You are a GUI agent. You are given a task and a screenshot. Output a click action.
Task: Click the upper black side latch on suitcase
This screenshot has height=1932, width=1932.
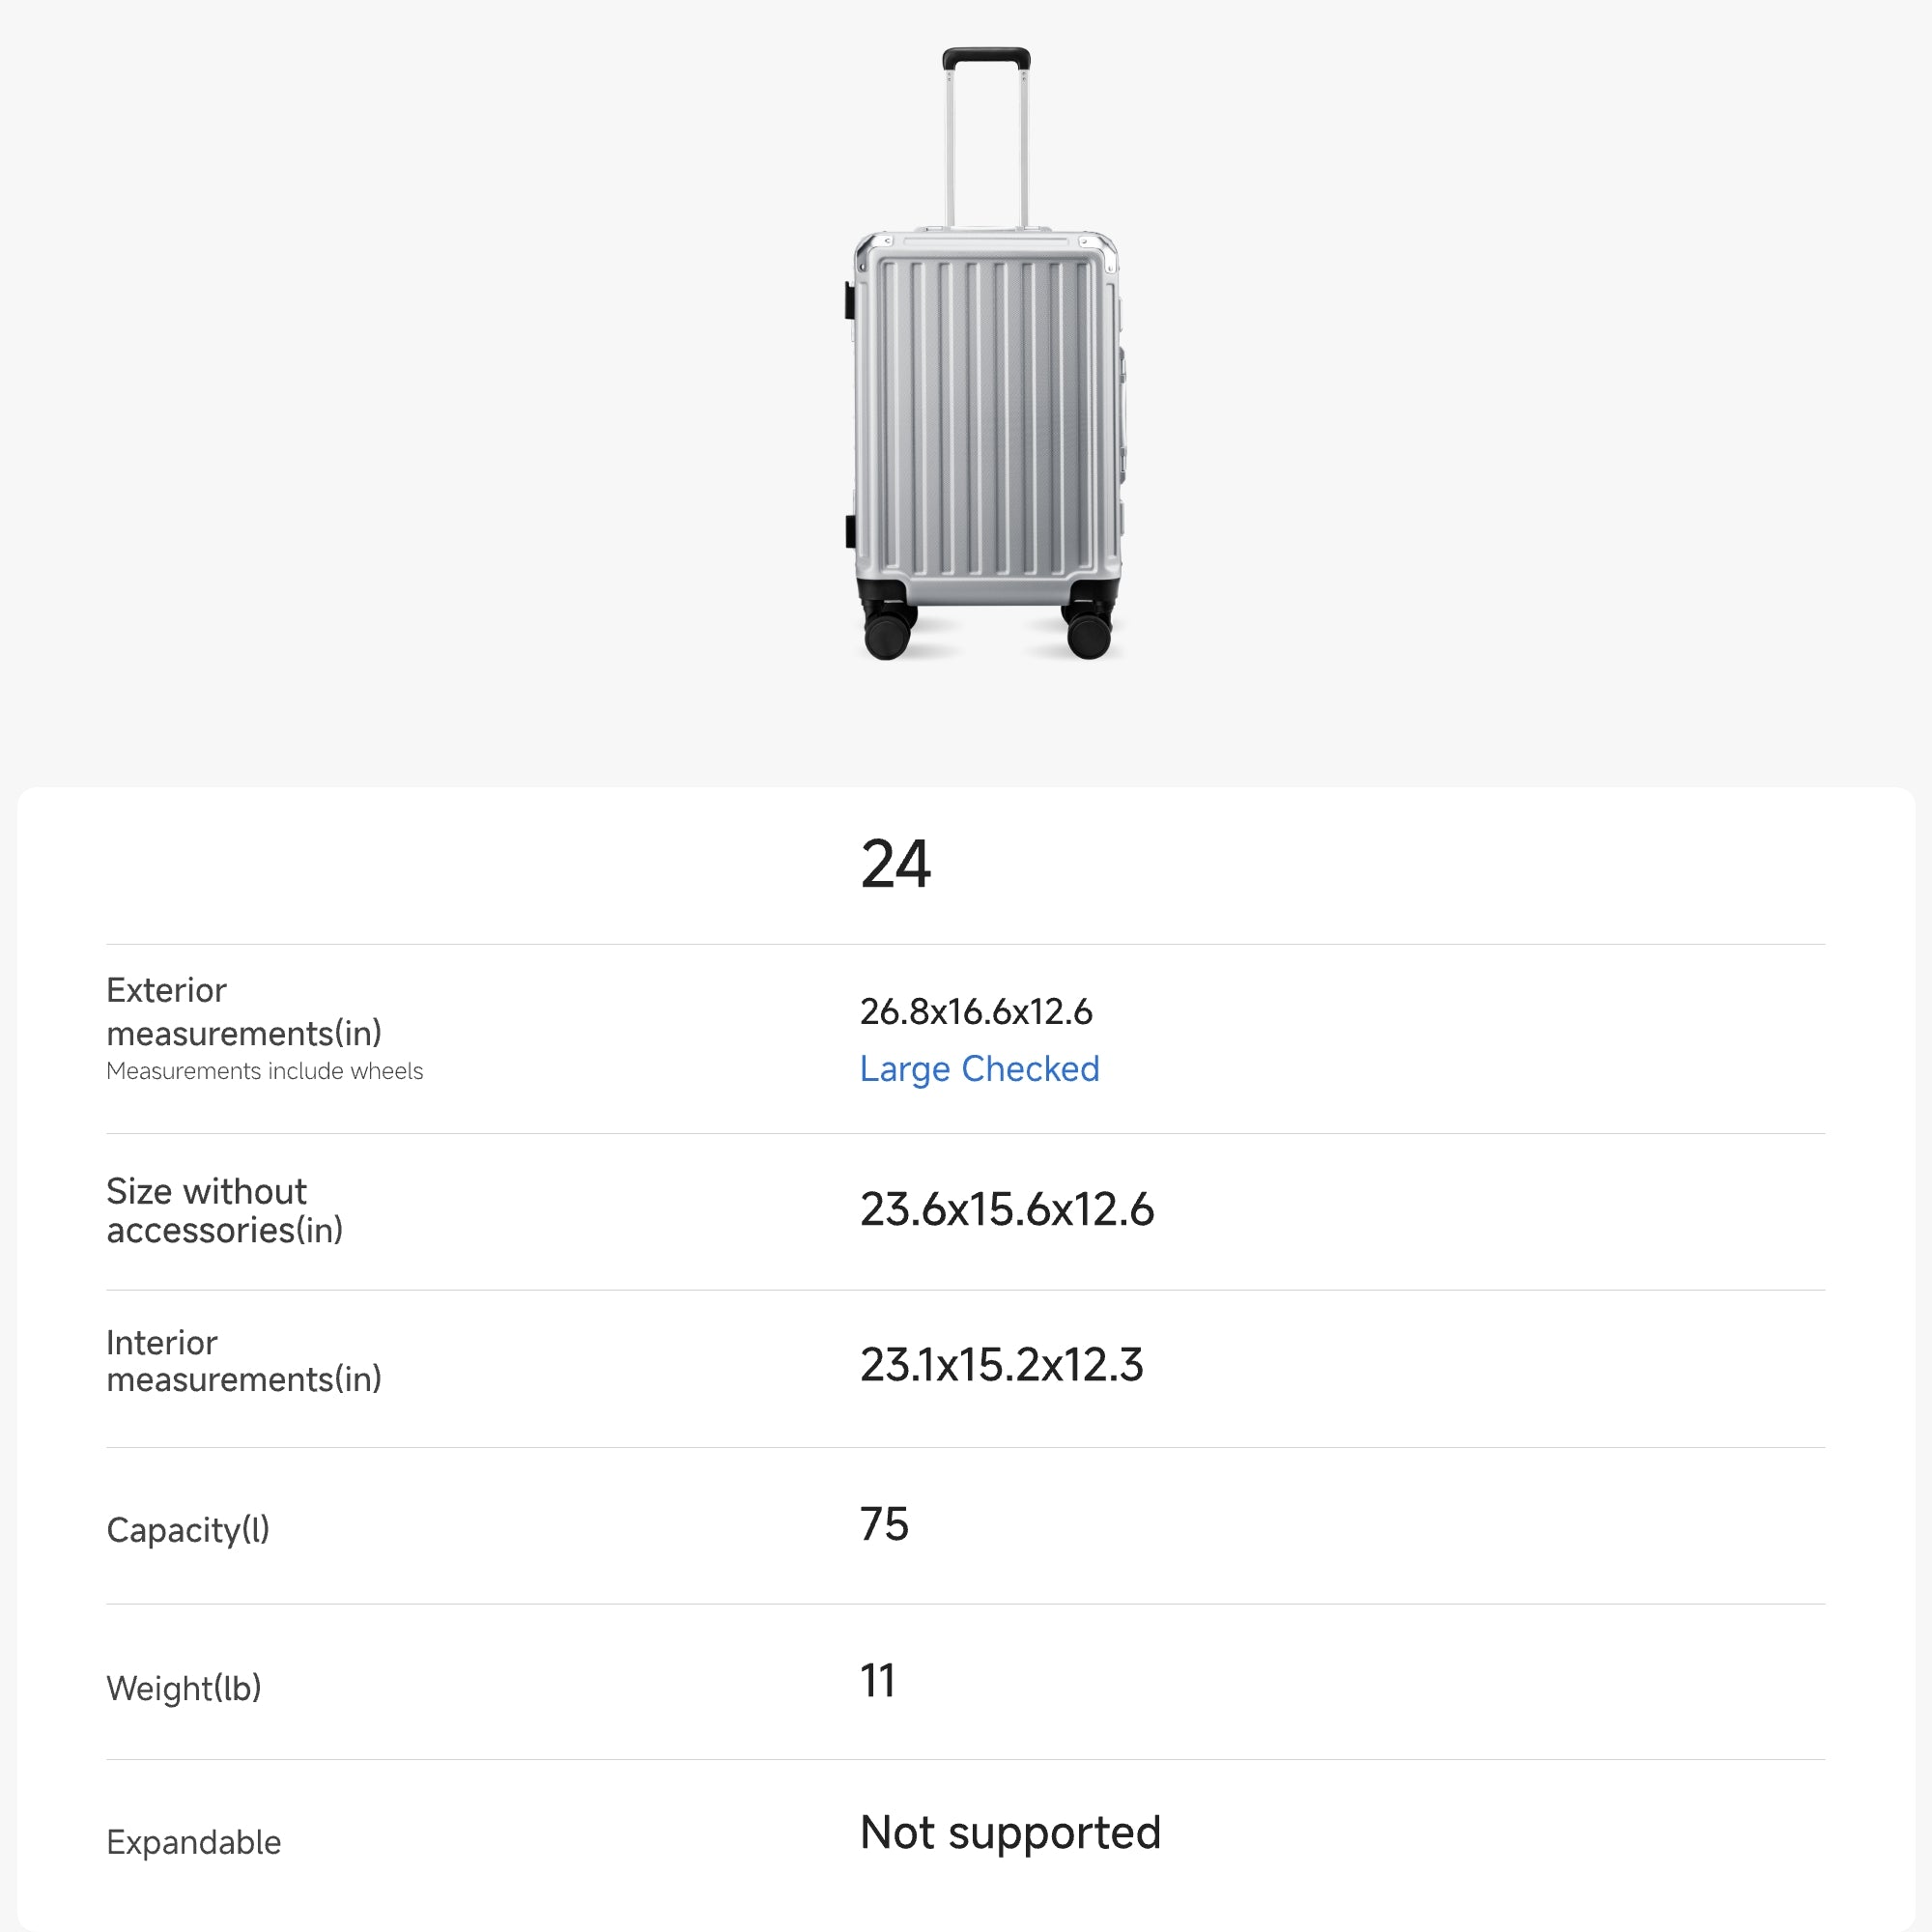(x=850, y=300)
